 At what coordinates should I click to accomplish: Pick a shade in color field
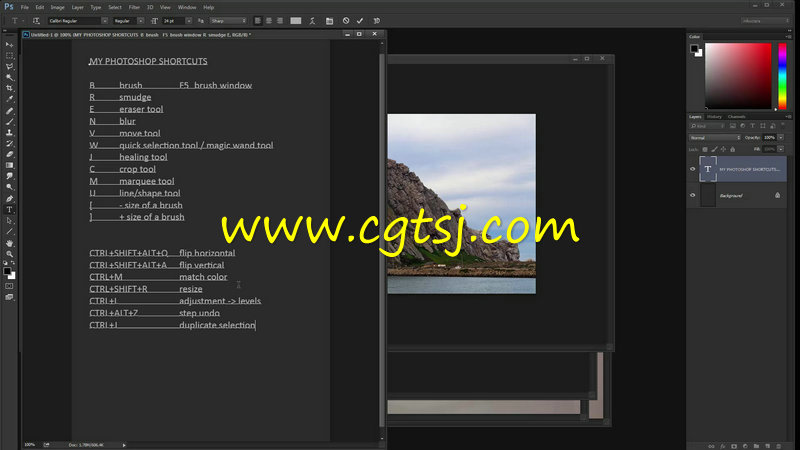[738, 76]
